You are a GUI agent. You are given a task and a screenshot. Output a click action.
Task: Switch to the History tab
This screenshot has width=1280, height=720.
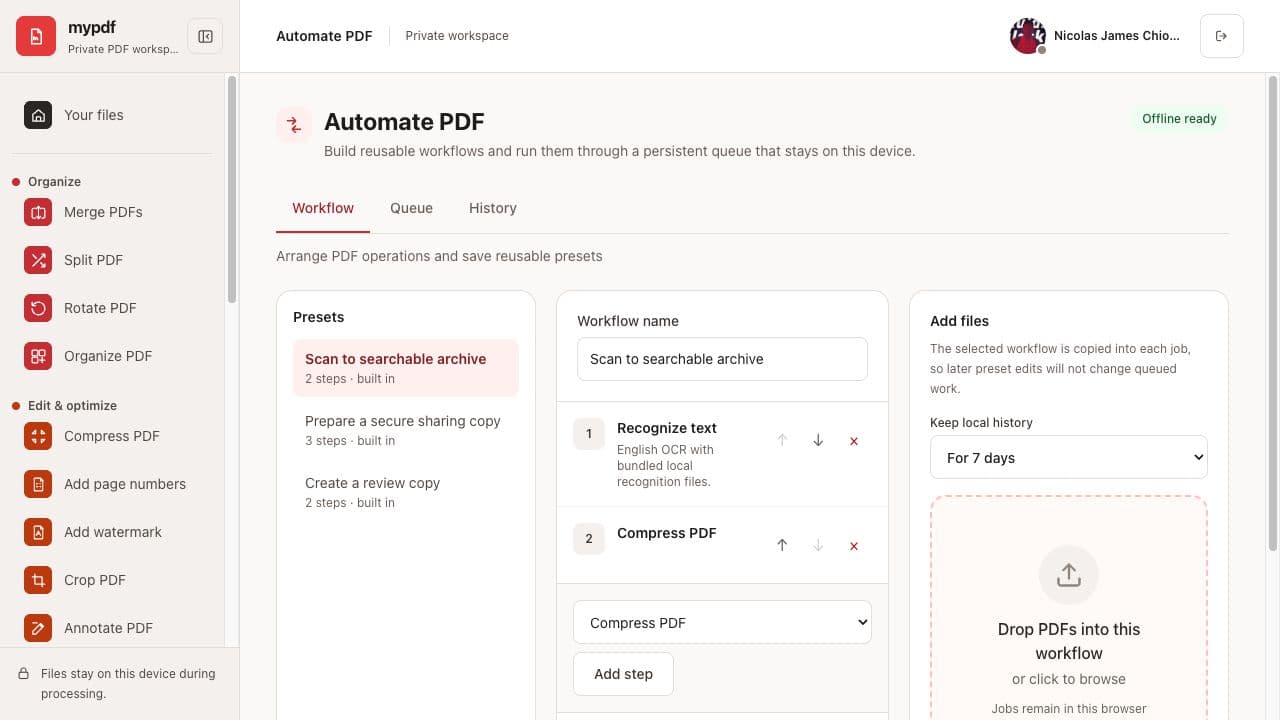[x=493, y=208]
